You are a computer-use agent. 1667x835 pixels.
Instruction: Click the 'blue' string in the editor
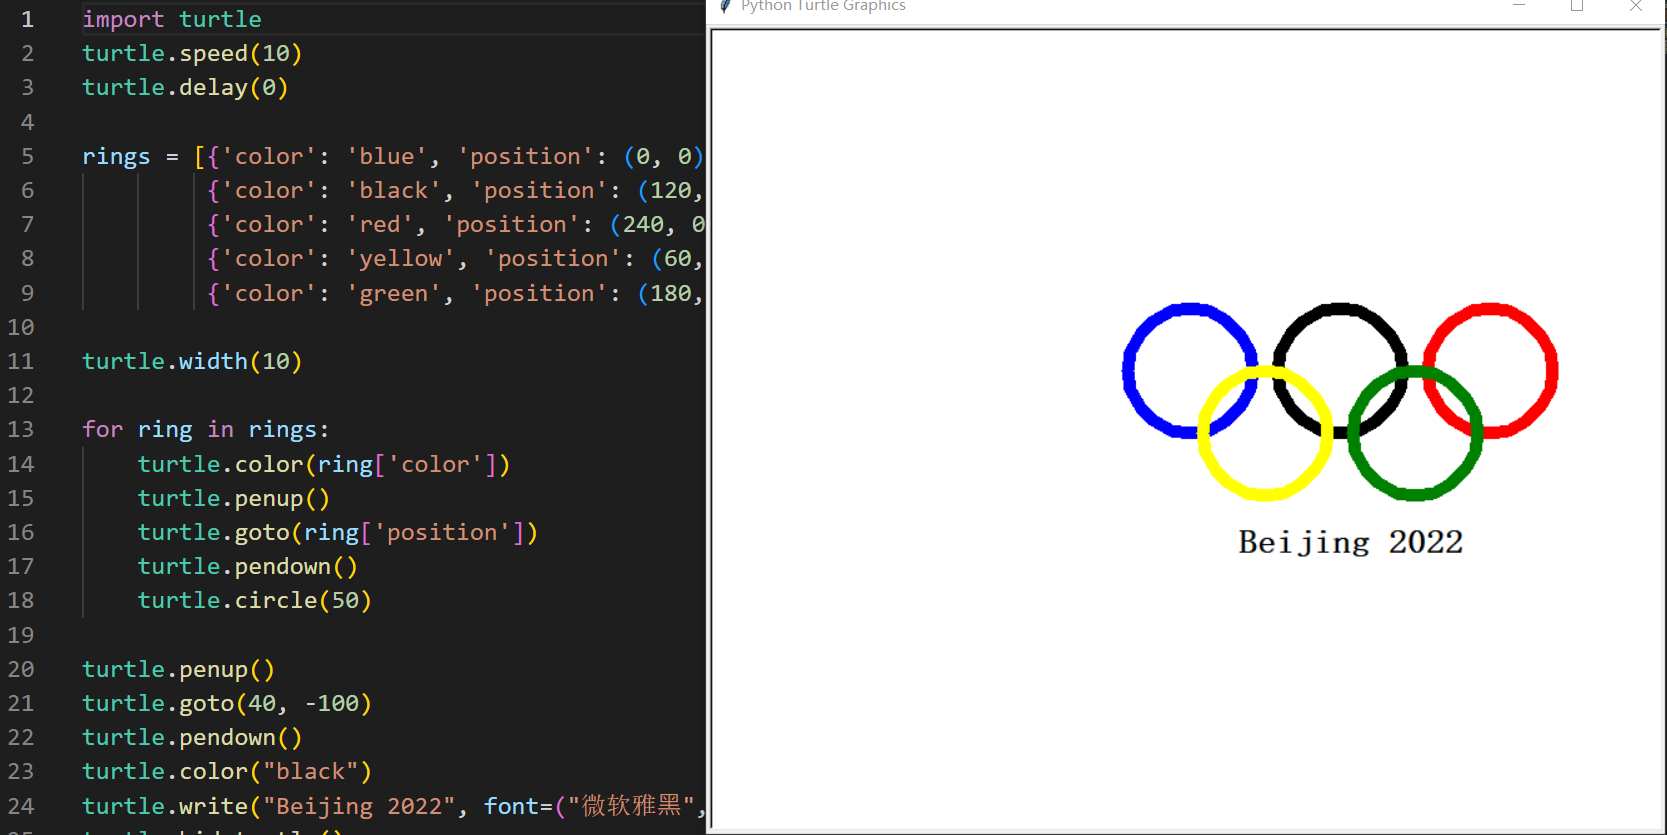(386, 156)
